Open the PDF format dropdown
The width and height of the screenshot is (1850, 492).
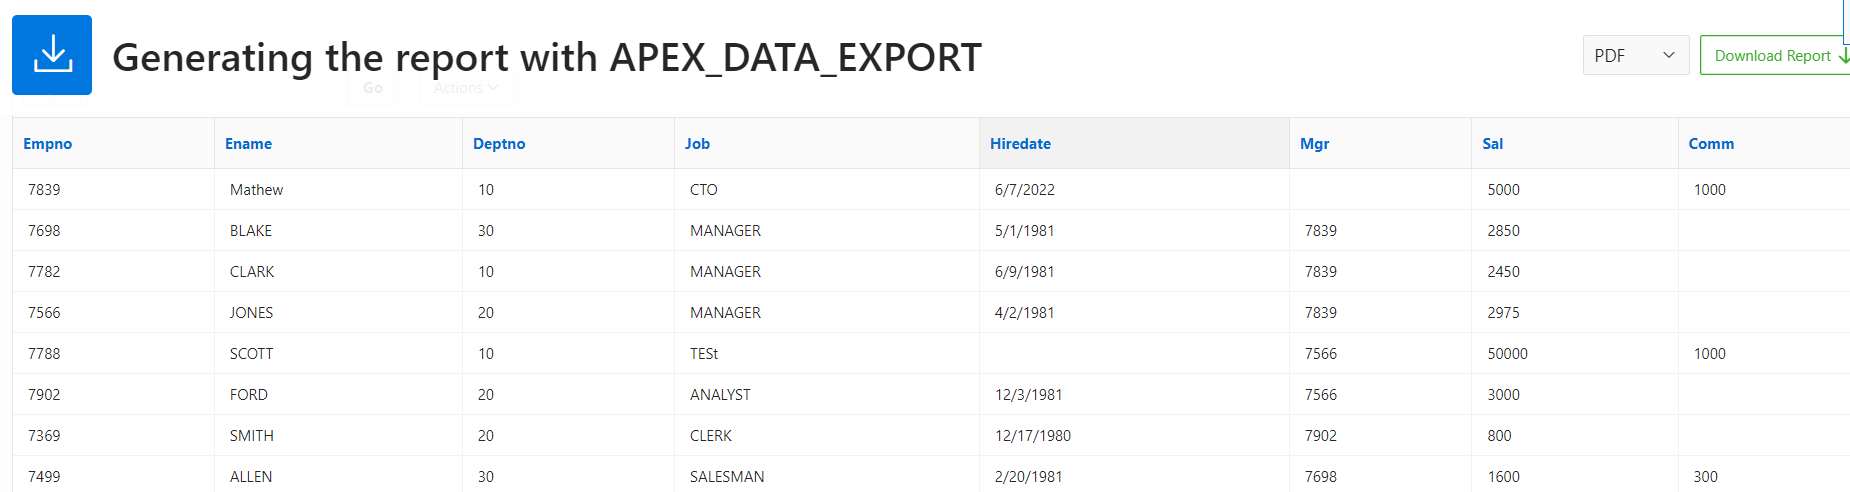click(1635, 55)
